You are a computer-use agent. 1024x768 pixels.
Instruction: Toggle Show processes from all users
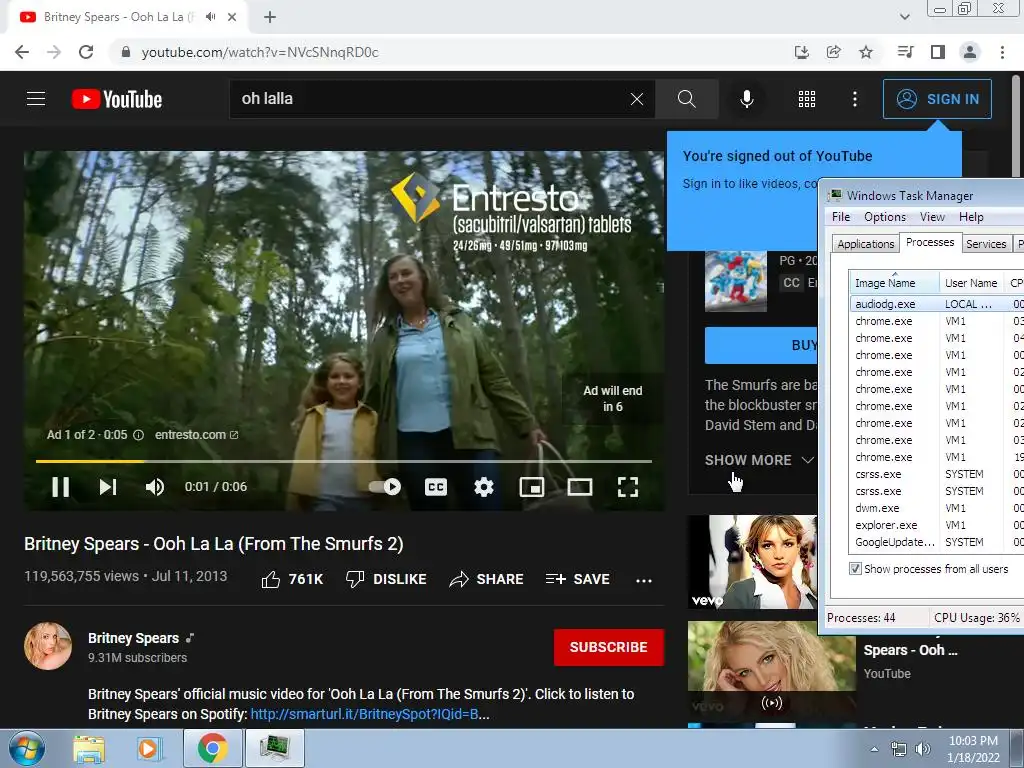(x=855, y=569)
